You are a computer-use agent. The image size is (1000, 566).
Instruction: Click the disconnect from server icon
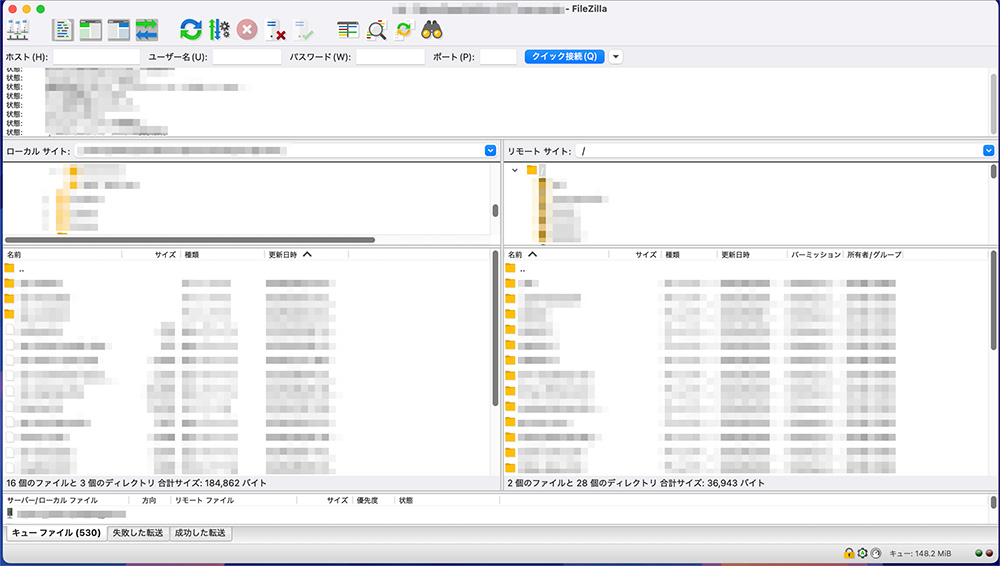276,30
